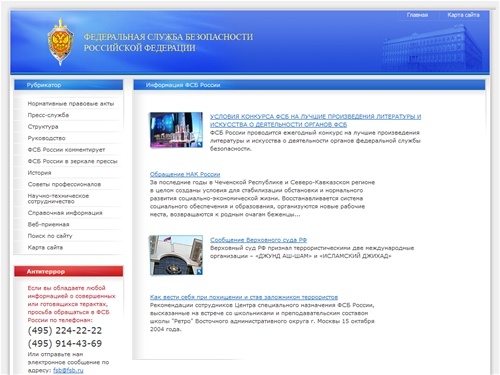Click the Федеральная служба безопасности title text

coord(168,42)
